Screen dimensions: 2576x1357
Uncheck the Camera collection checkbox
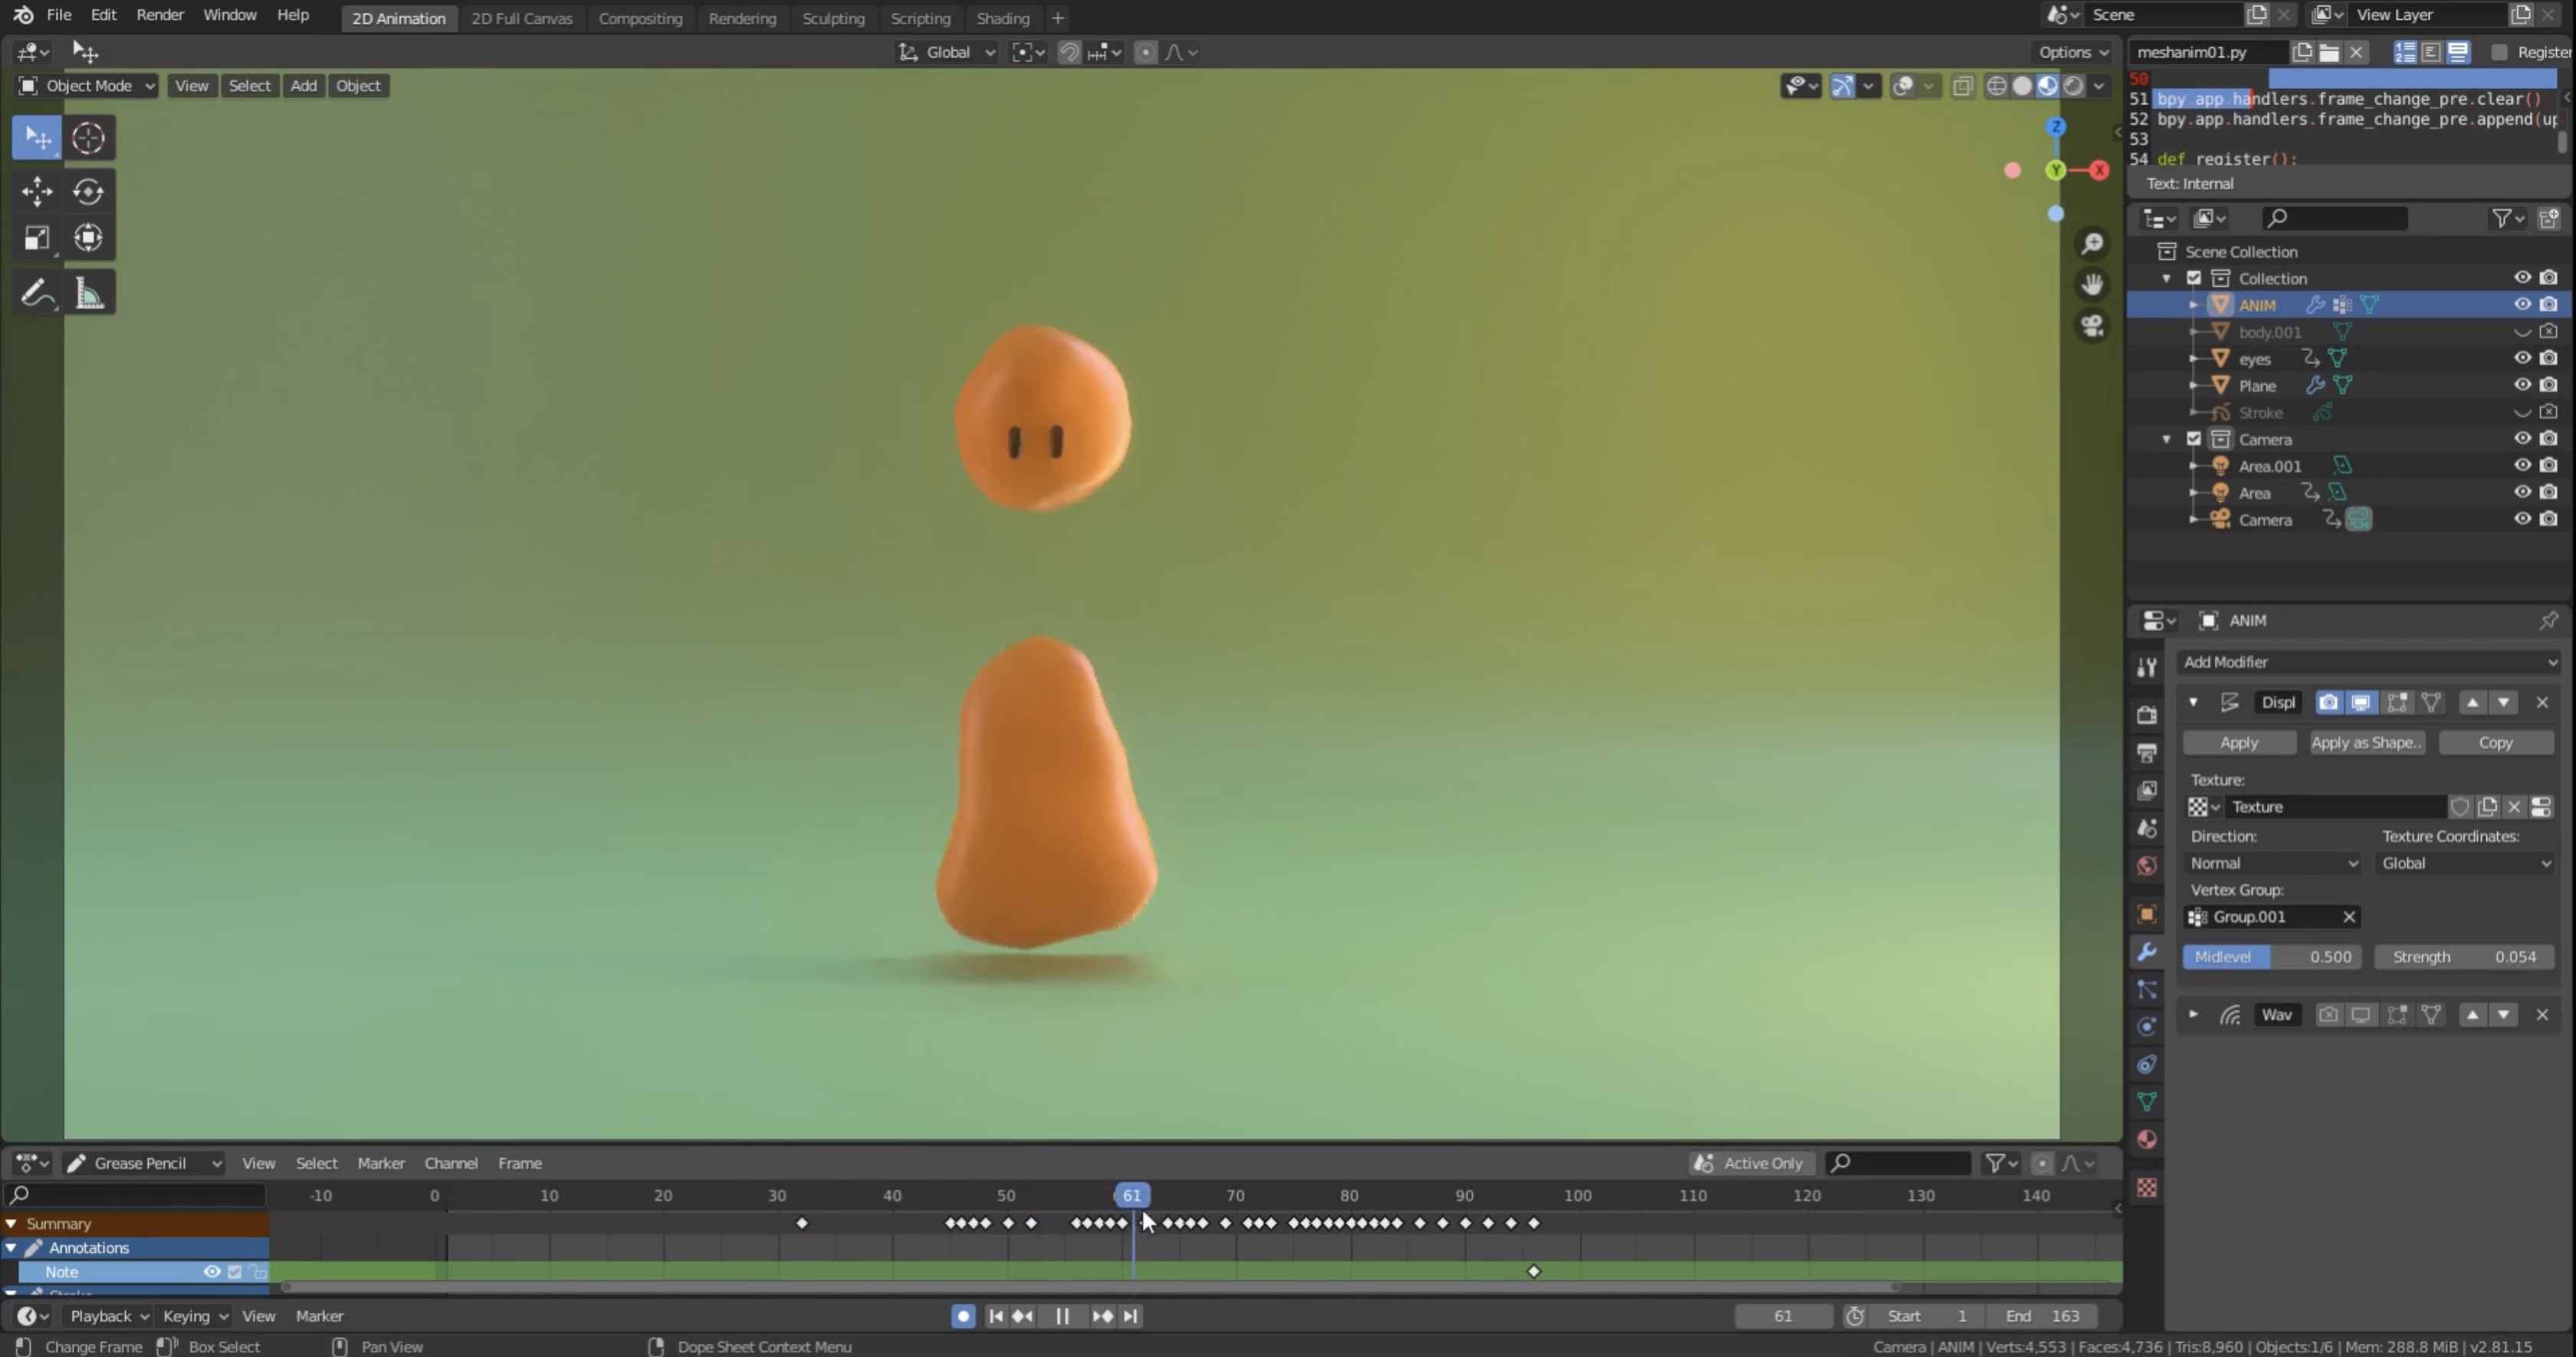[2194, 439]
